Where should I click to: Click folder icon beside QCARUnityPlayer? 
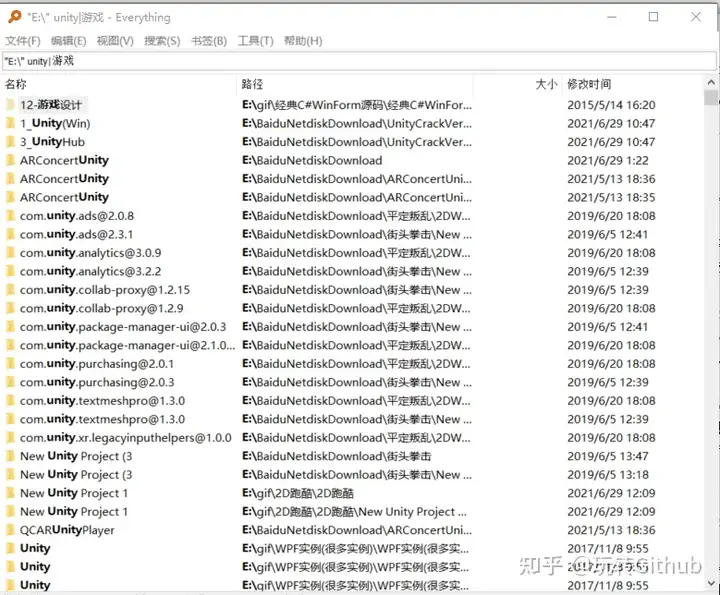coord(11,530)
